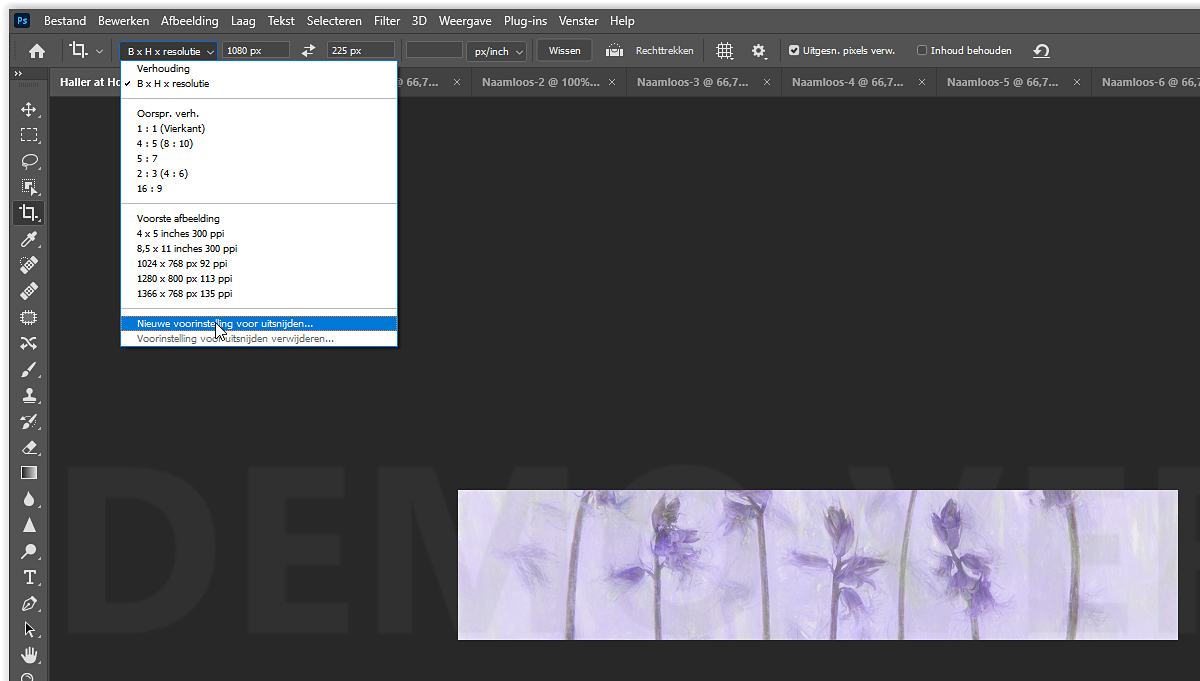
Task: Disable Uitgesn. pixels verw. checkbox
Action: pos(794,51)
